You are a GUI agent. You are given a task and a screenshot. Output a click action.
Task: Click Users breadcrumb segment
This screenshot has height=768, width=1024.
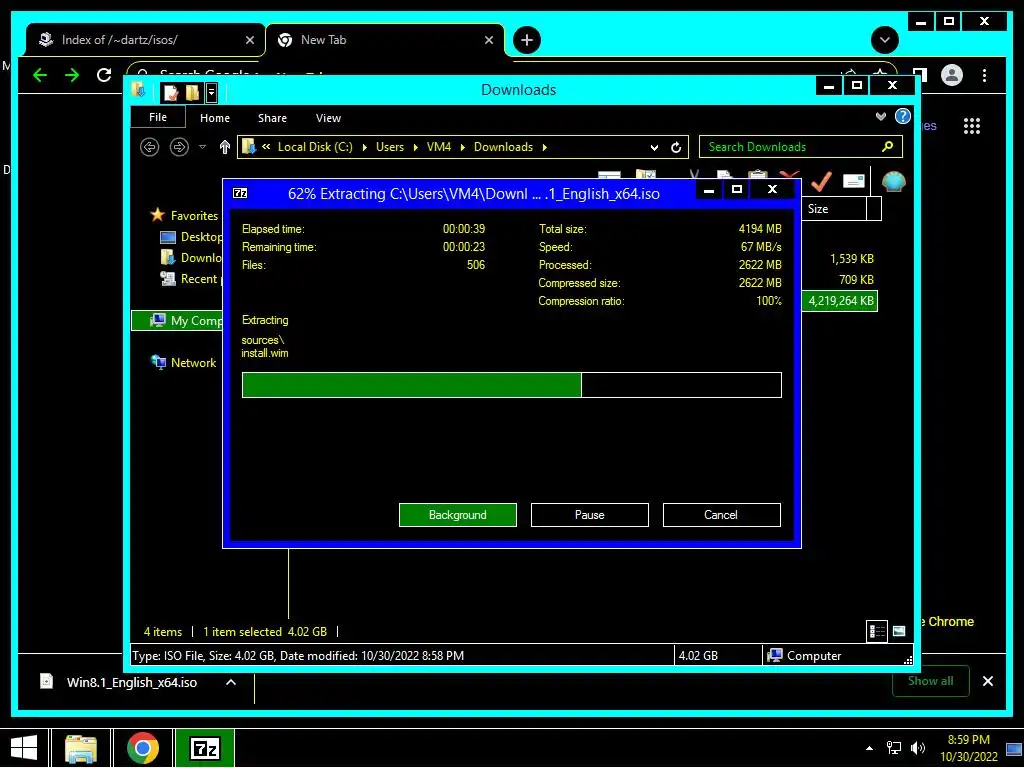(390, 147)
